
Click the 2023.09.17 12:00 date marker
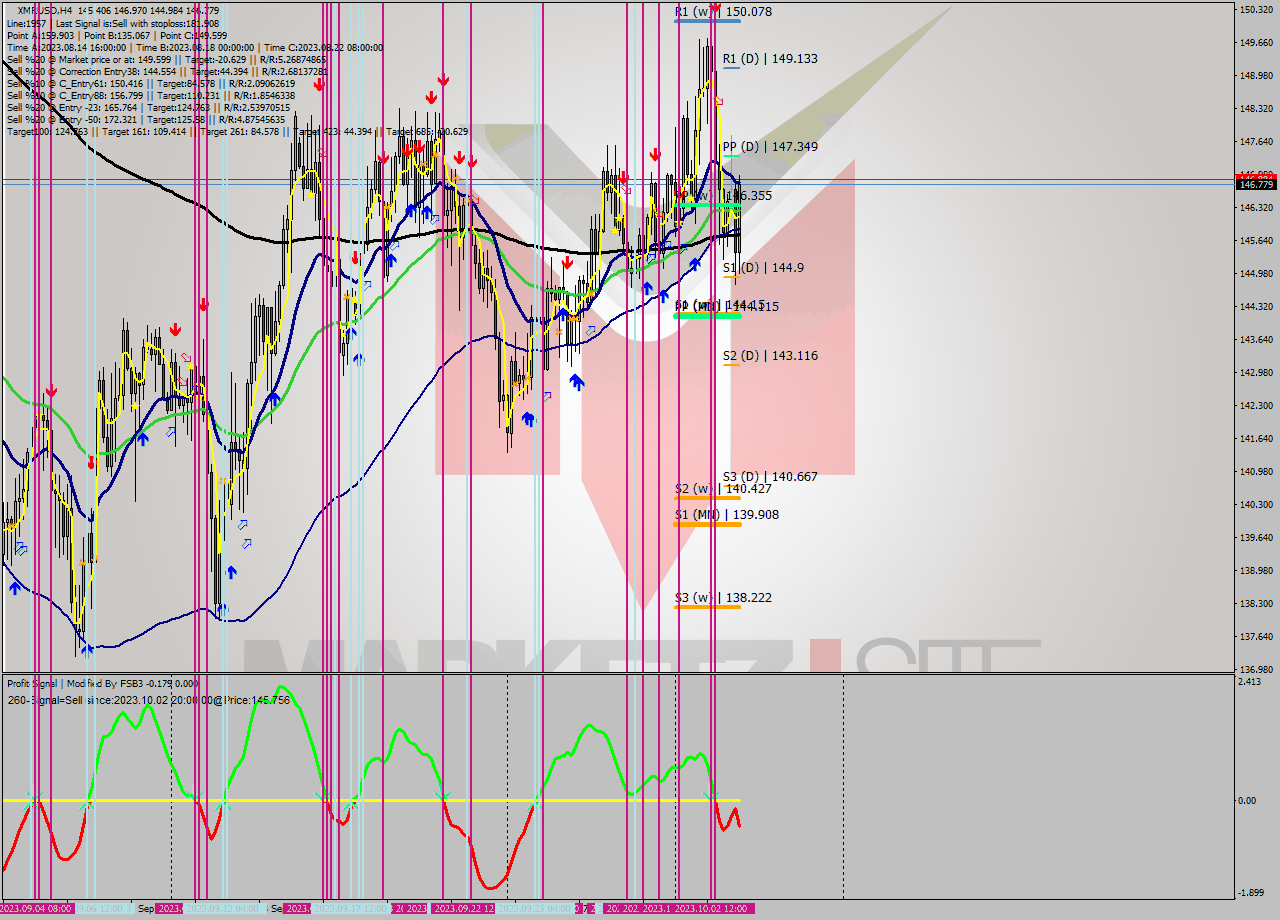(x=351, y=908)
